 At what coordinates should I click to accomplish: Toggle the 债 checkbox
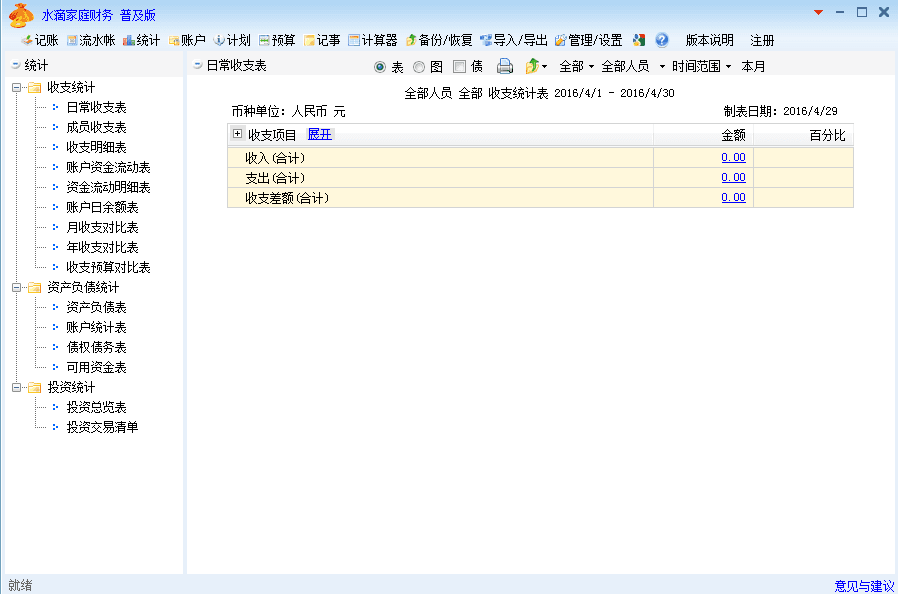coord(459,67)
